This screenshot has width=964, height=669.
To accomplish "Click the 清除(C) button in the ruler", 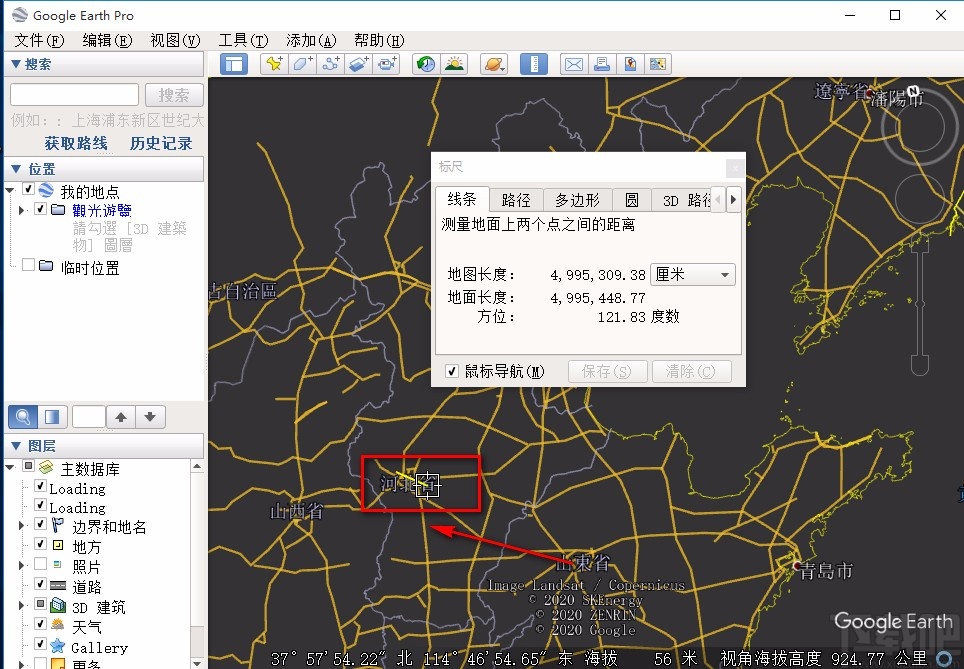I will click(x=690, y=371).
